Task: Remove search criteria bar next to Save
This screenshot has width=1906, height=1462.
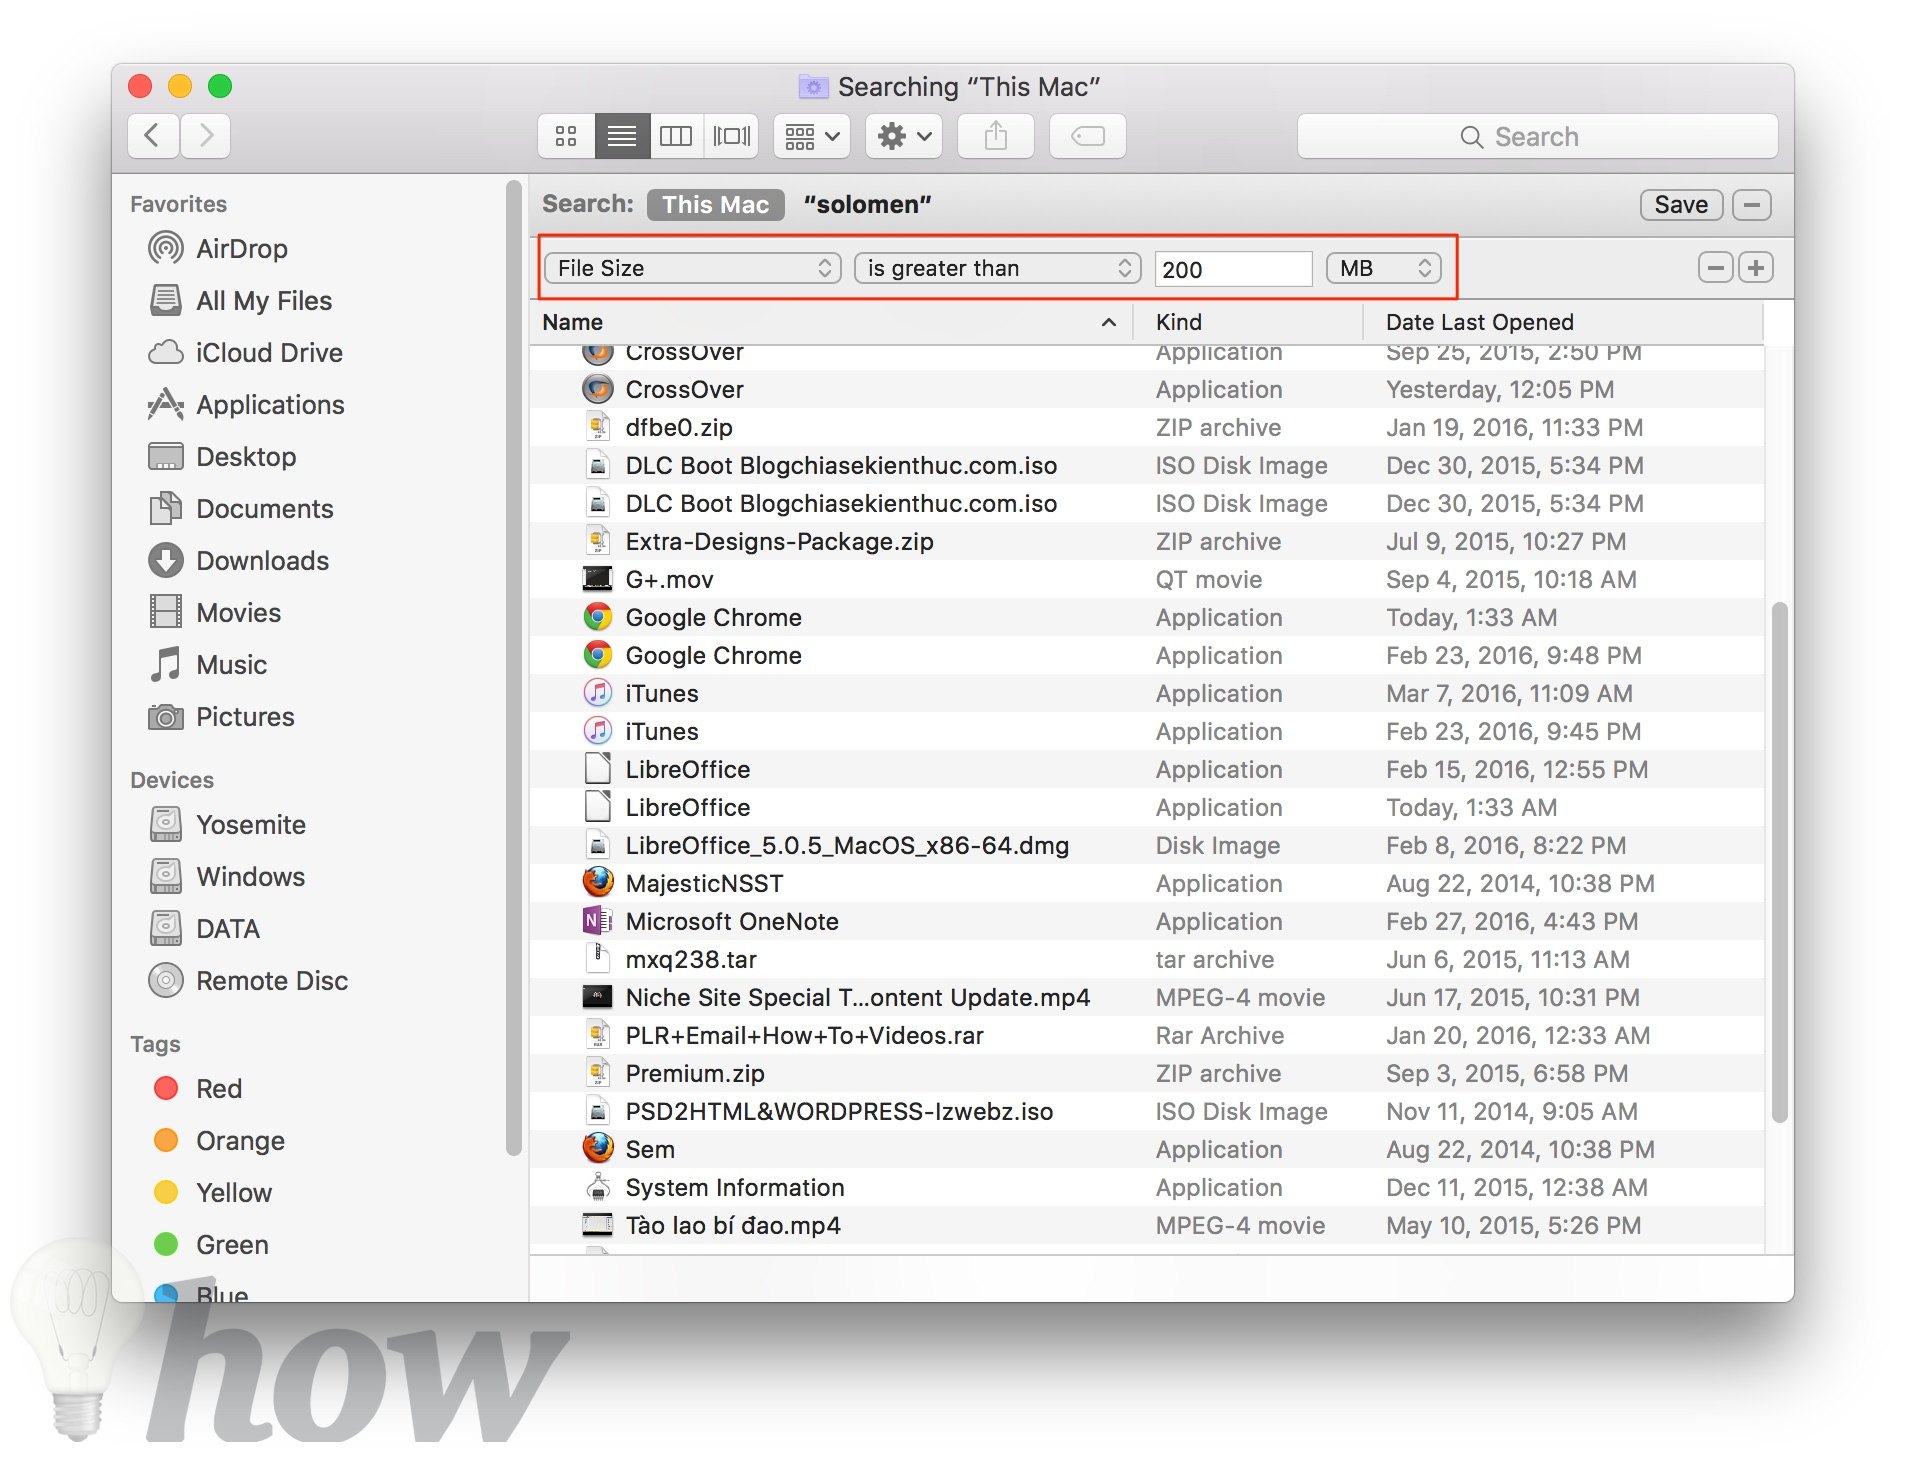Action: (1752, 204)
